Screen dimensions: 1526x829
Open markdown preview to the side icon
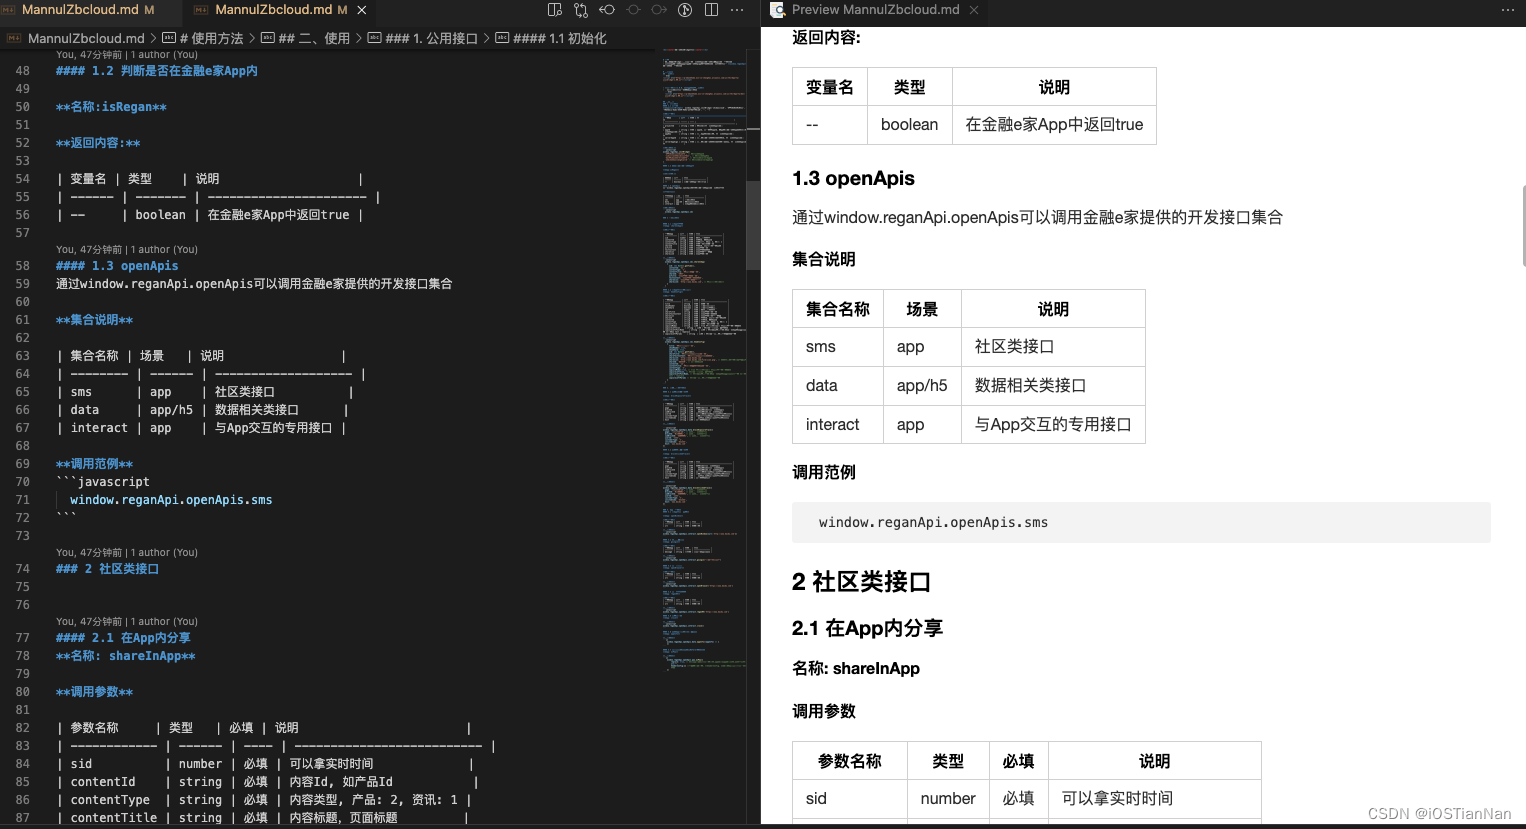[555, 10]
